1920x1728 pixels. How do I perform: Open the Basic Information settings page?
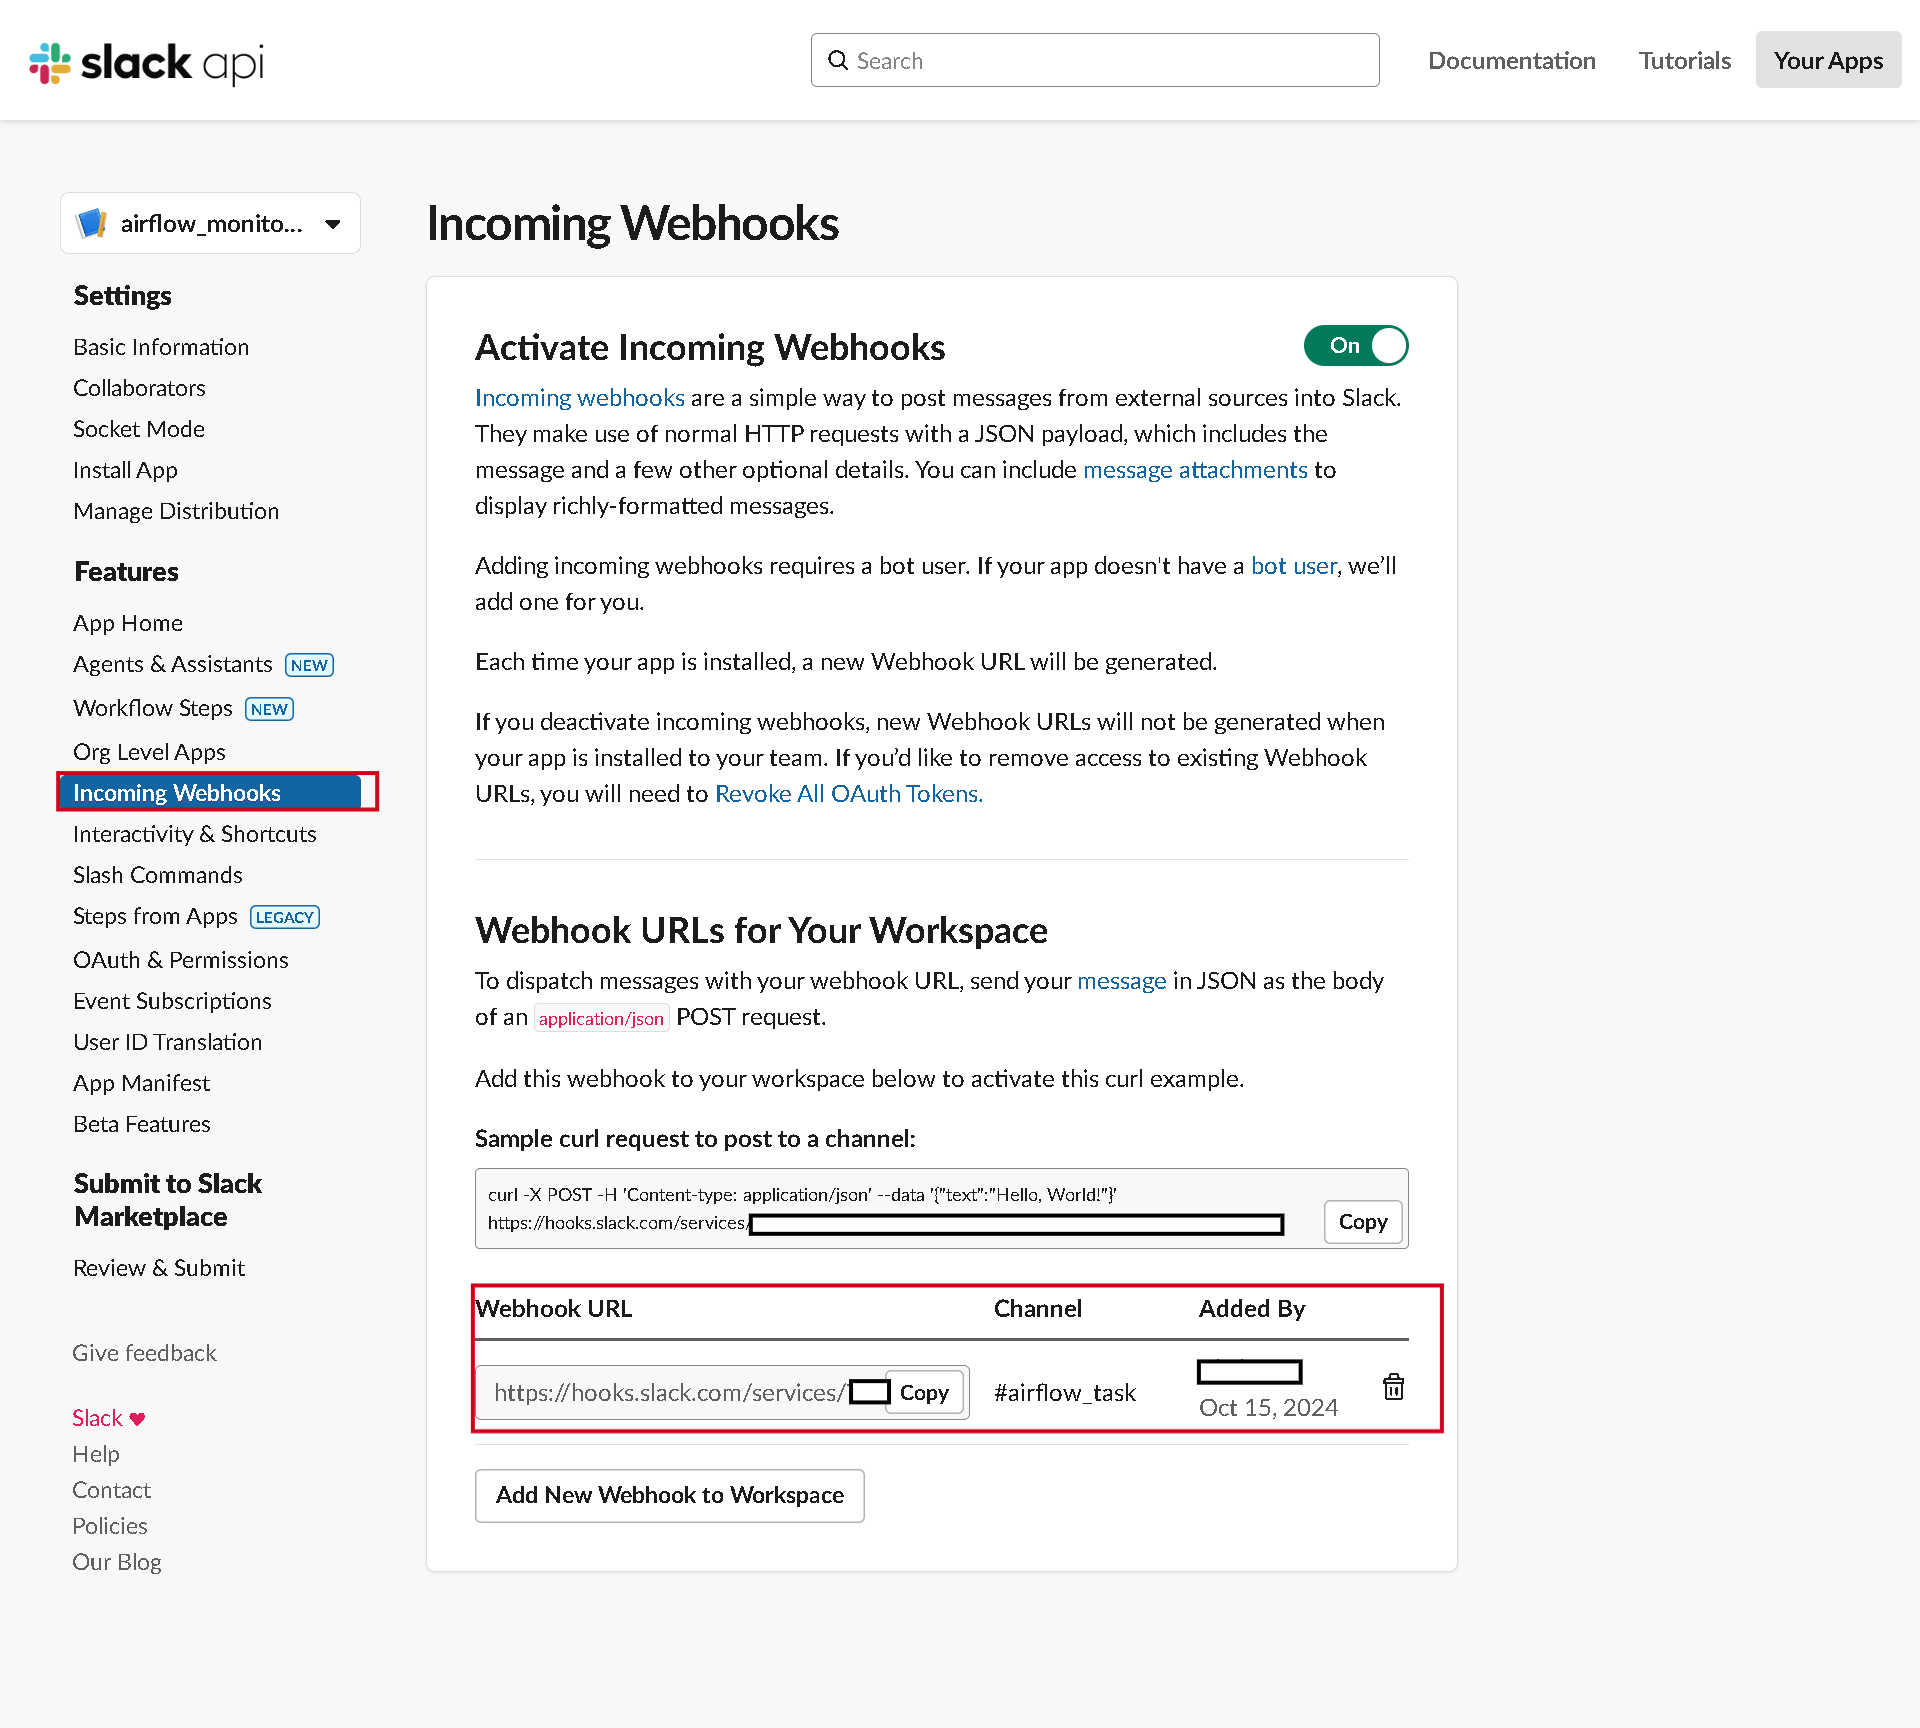tap(160, 347)
